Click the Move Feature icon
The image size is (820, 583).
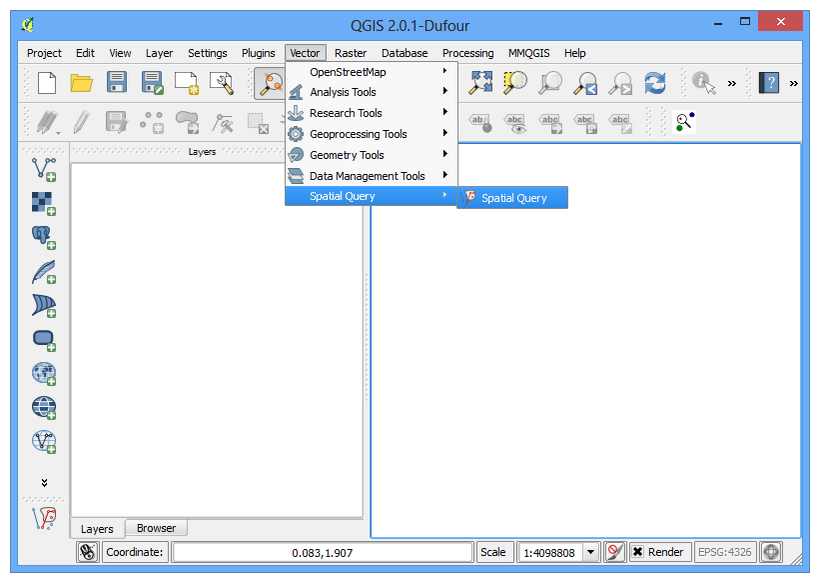(187, 123)
